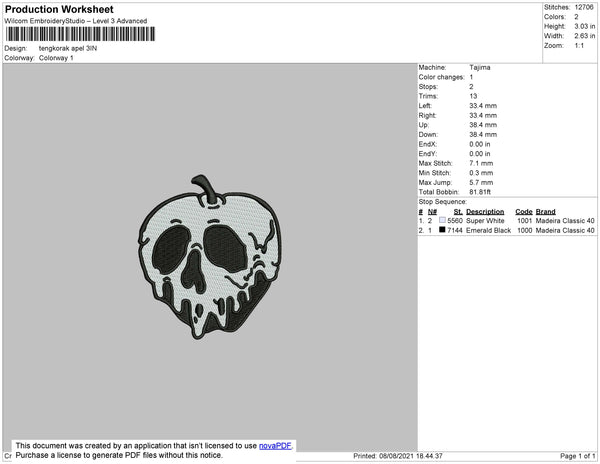The height and width of the screenshot is (464, 600).
Task: Click the 'St.' column header
Action: point(458,212)
